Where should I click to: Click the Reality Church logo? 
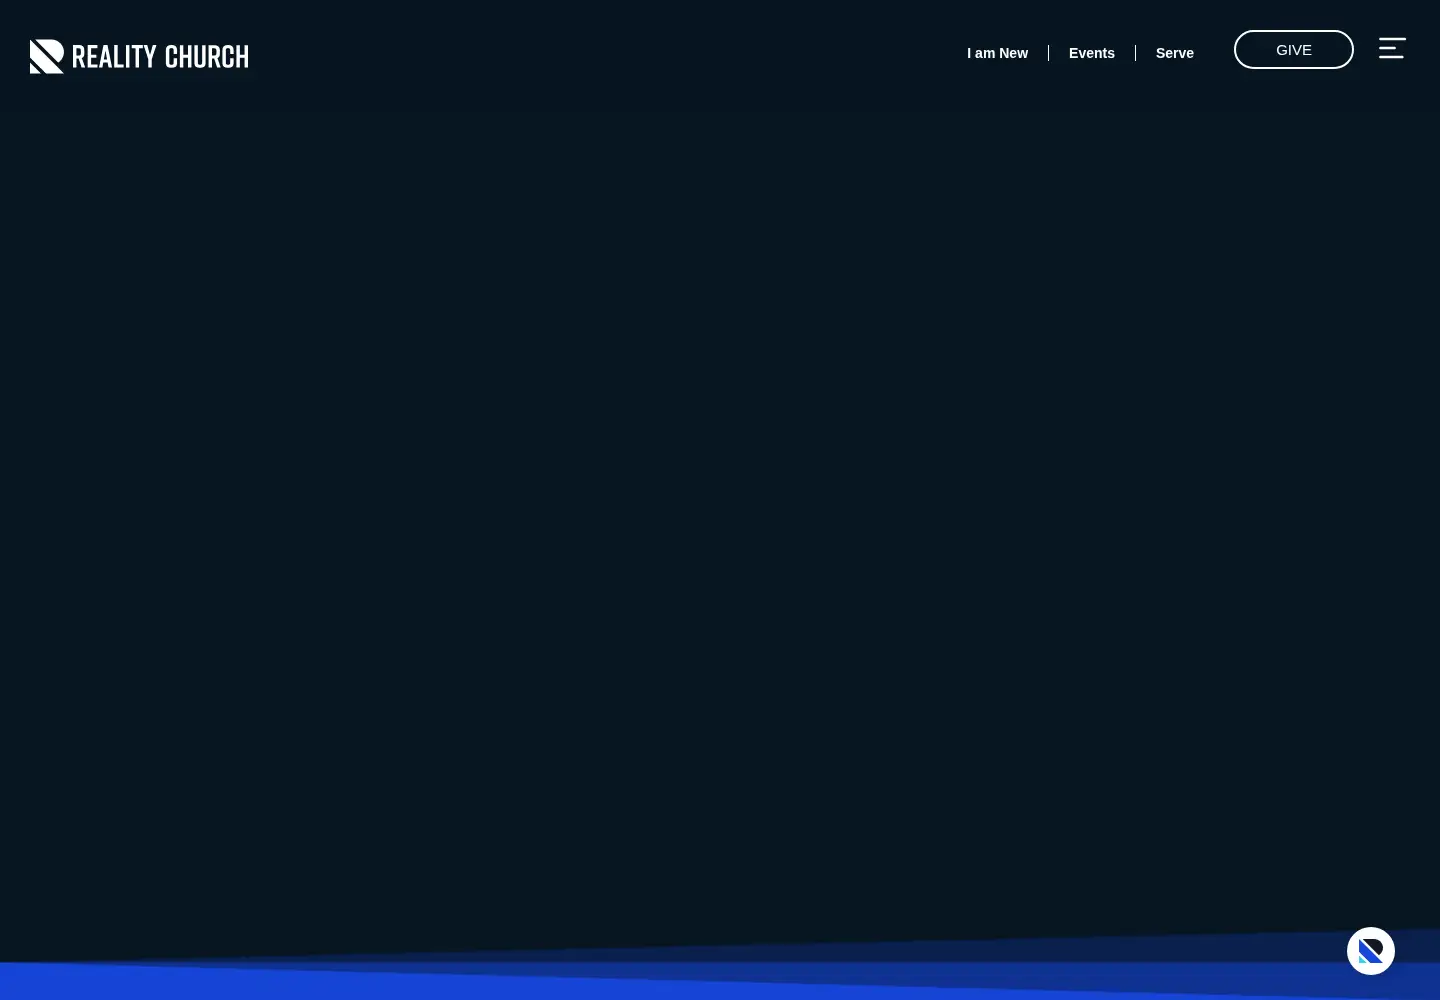click(139, 57)
